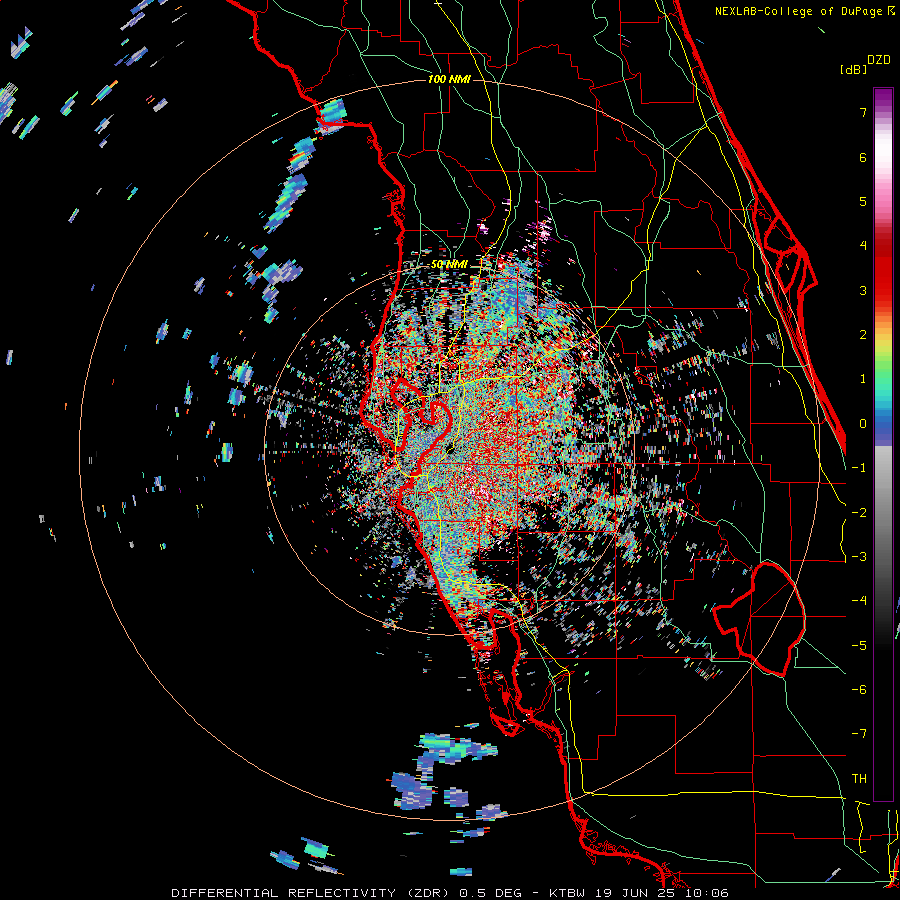The width and height of the screenshot is (900, 900).
Task: Click the '1' tick on color scale
Action: pyautogui.click(x=863, y=379)
